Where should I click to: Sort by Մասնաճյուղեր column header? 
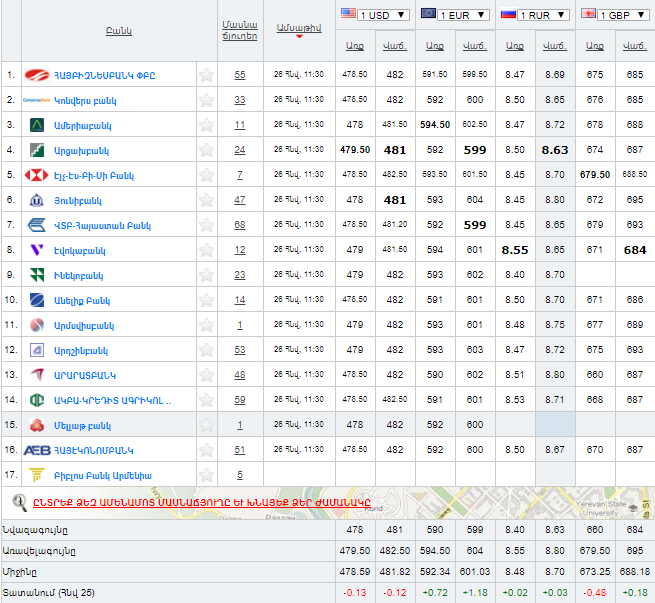[240, 30]
